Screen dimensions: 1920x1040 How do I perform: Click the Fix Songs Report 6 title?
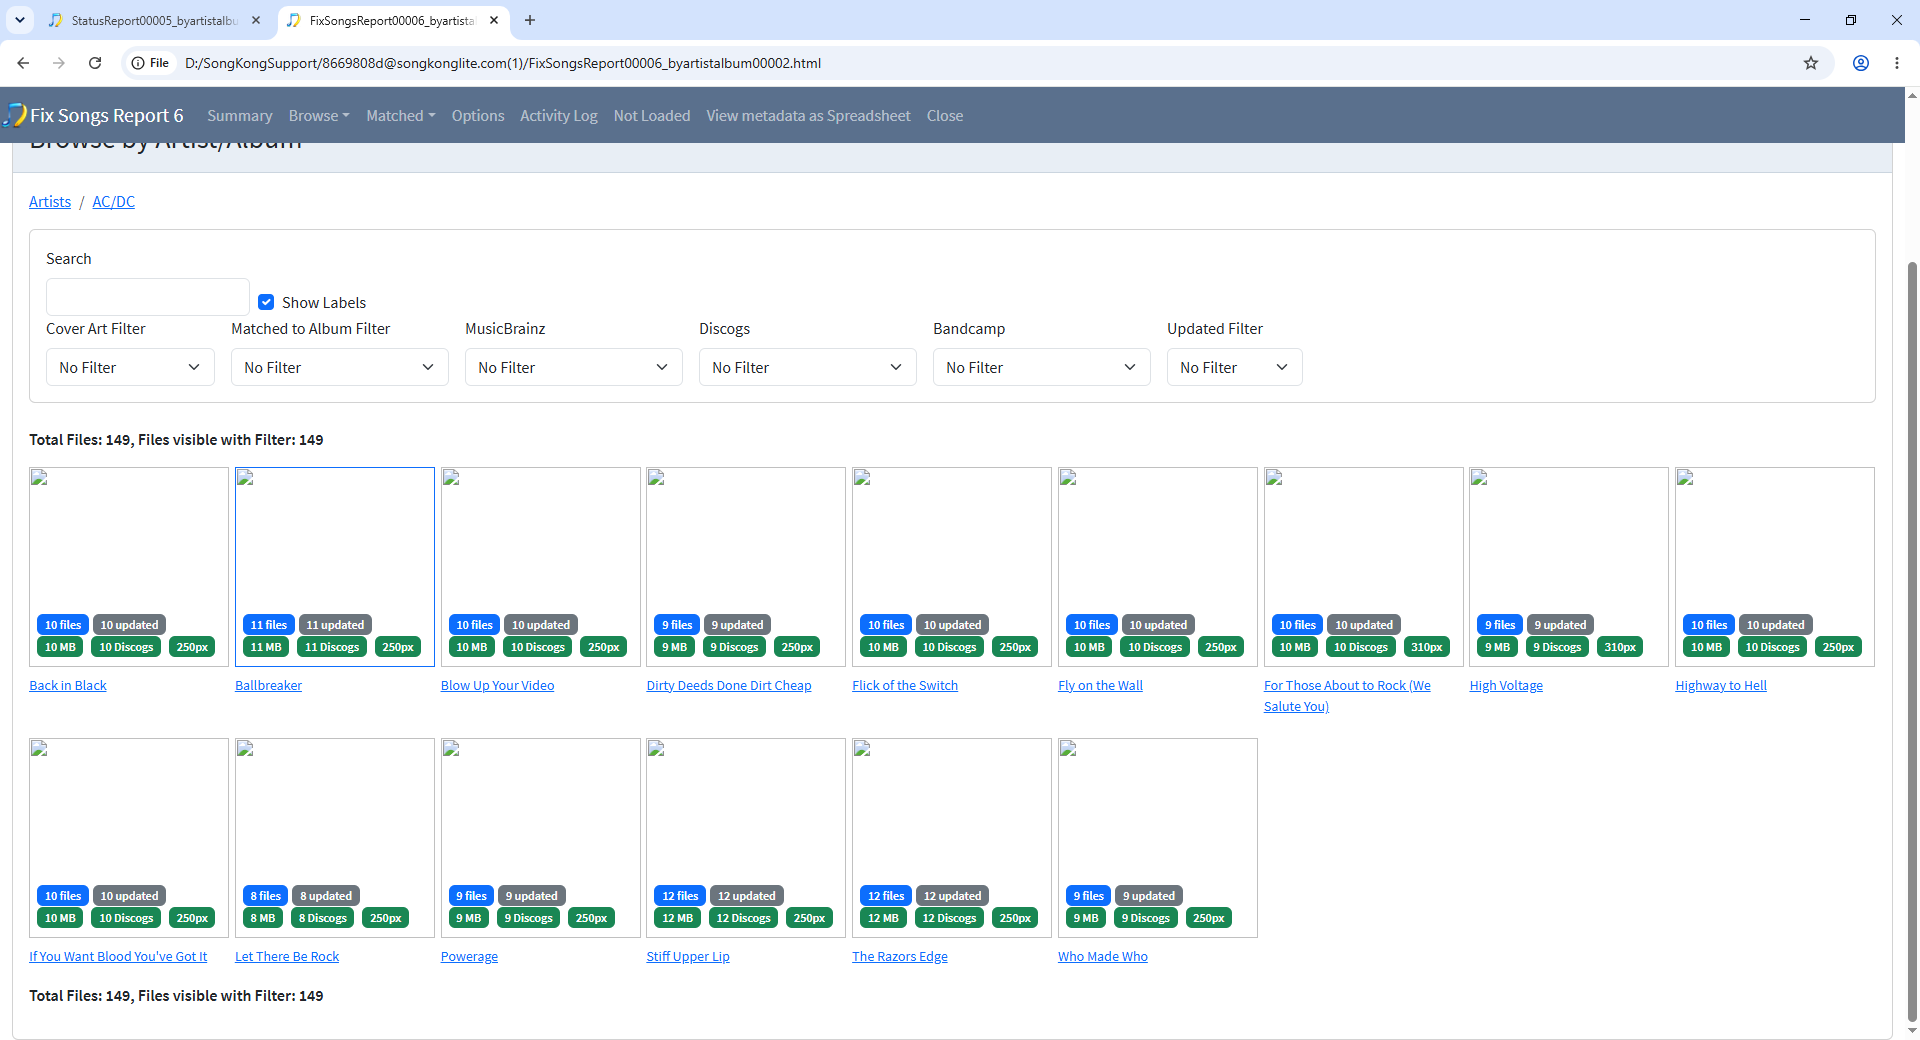(x=107, y=115)
